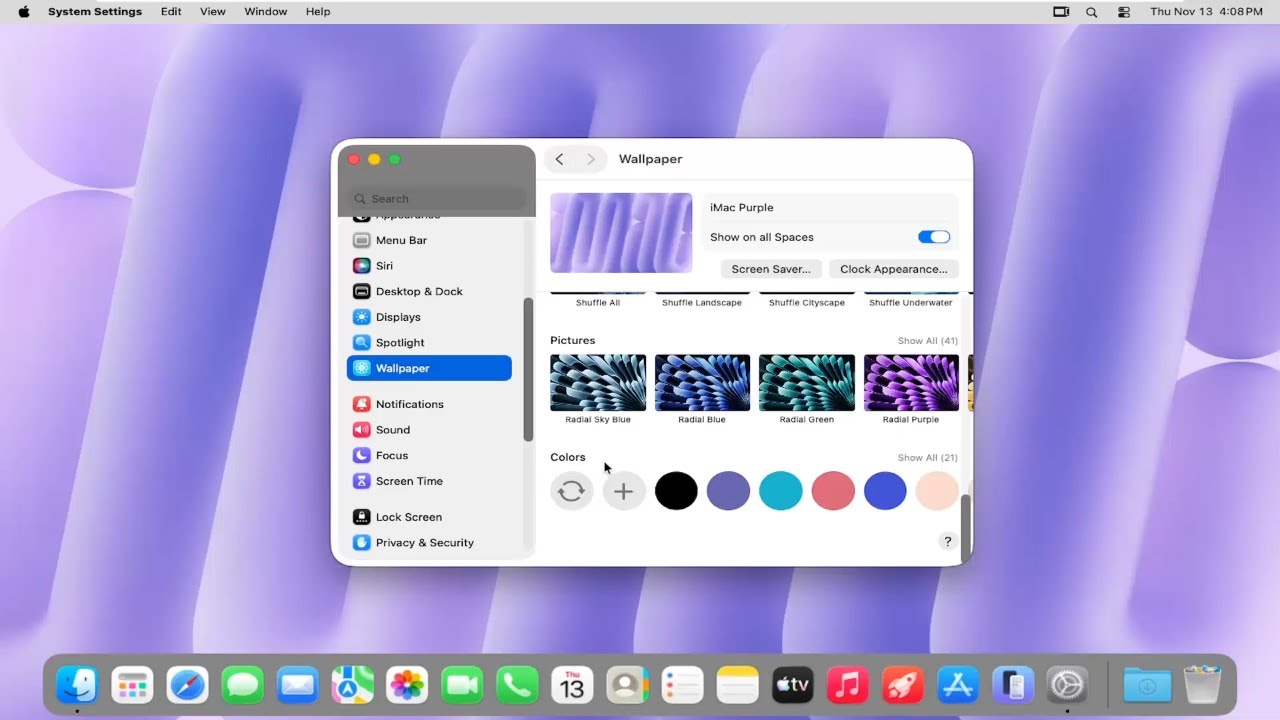Select Radial Purple wallpaper thumbnail
1280x720 pixels.
(x=911, y=383)
